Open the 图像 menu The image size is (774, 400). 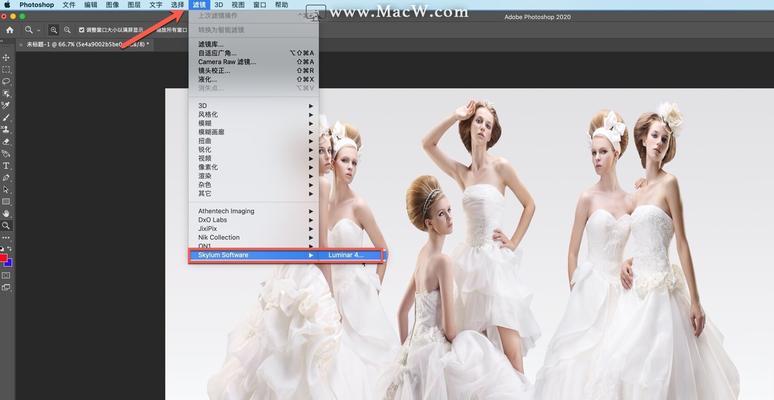113,5
